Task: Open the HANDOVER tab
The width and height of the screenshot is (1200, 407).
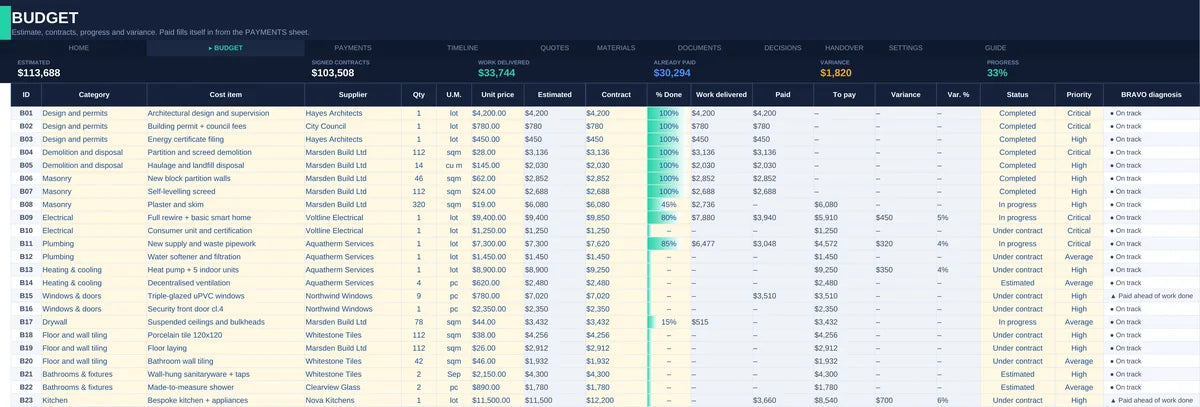Action: pos(844,48)
